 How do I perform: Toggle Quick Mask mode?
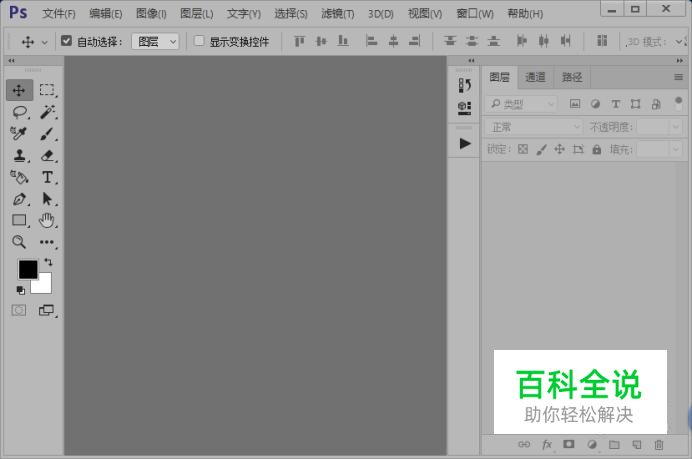[x=19, y=310]
